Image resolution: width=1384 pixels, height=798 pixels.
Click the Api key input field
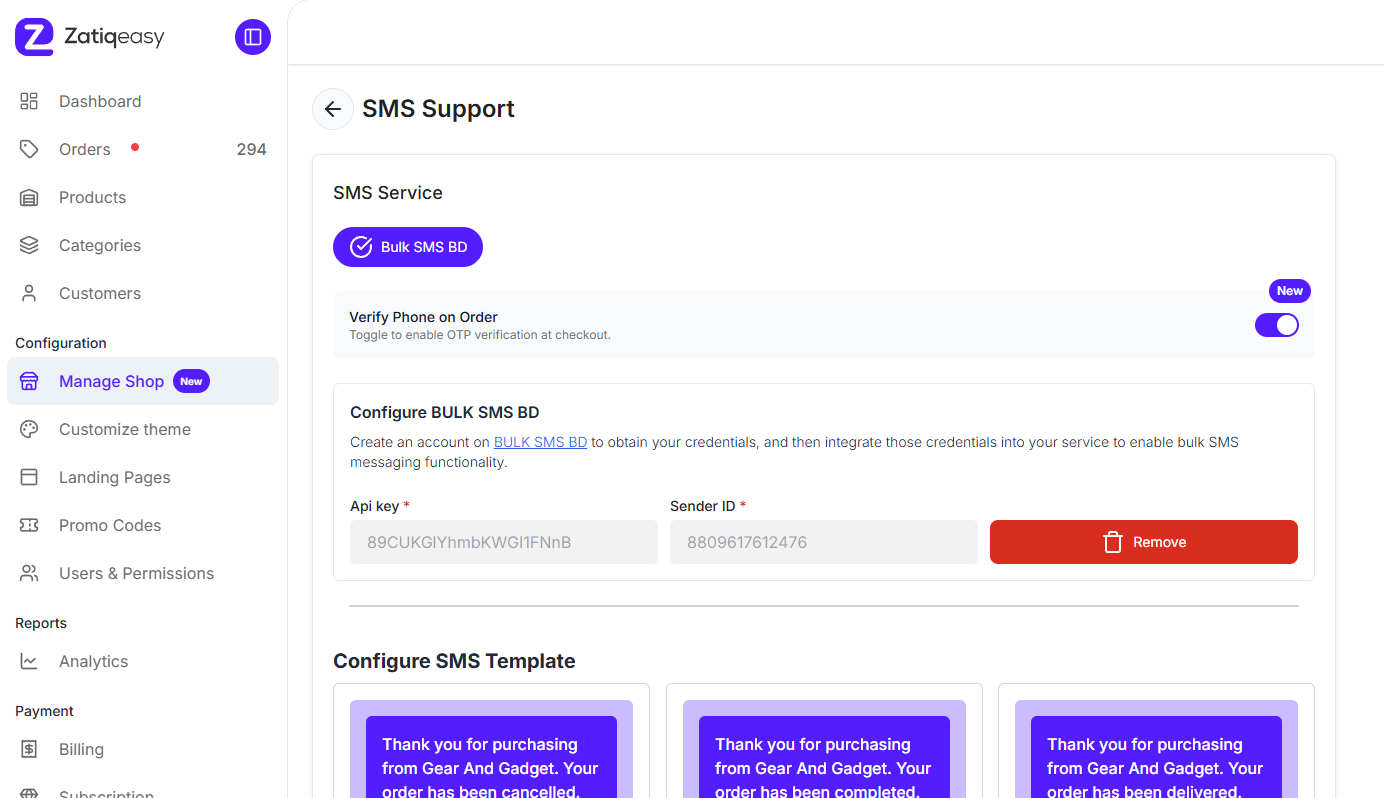click(503, 541)
